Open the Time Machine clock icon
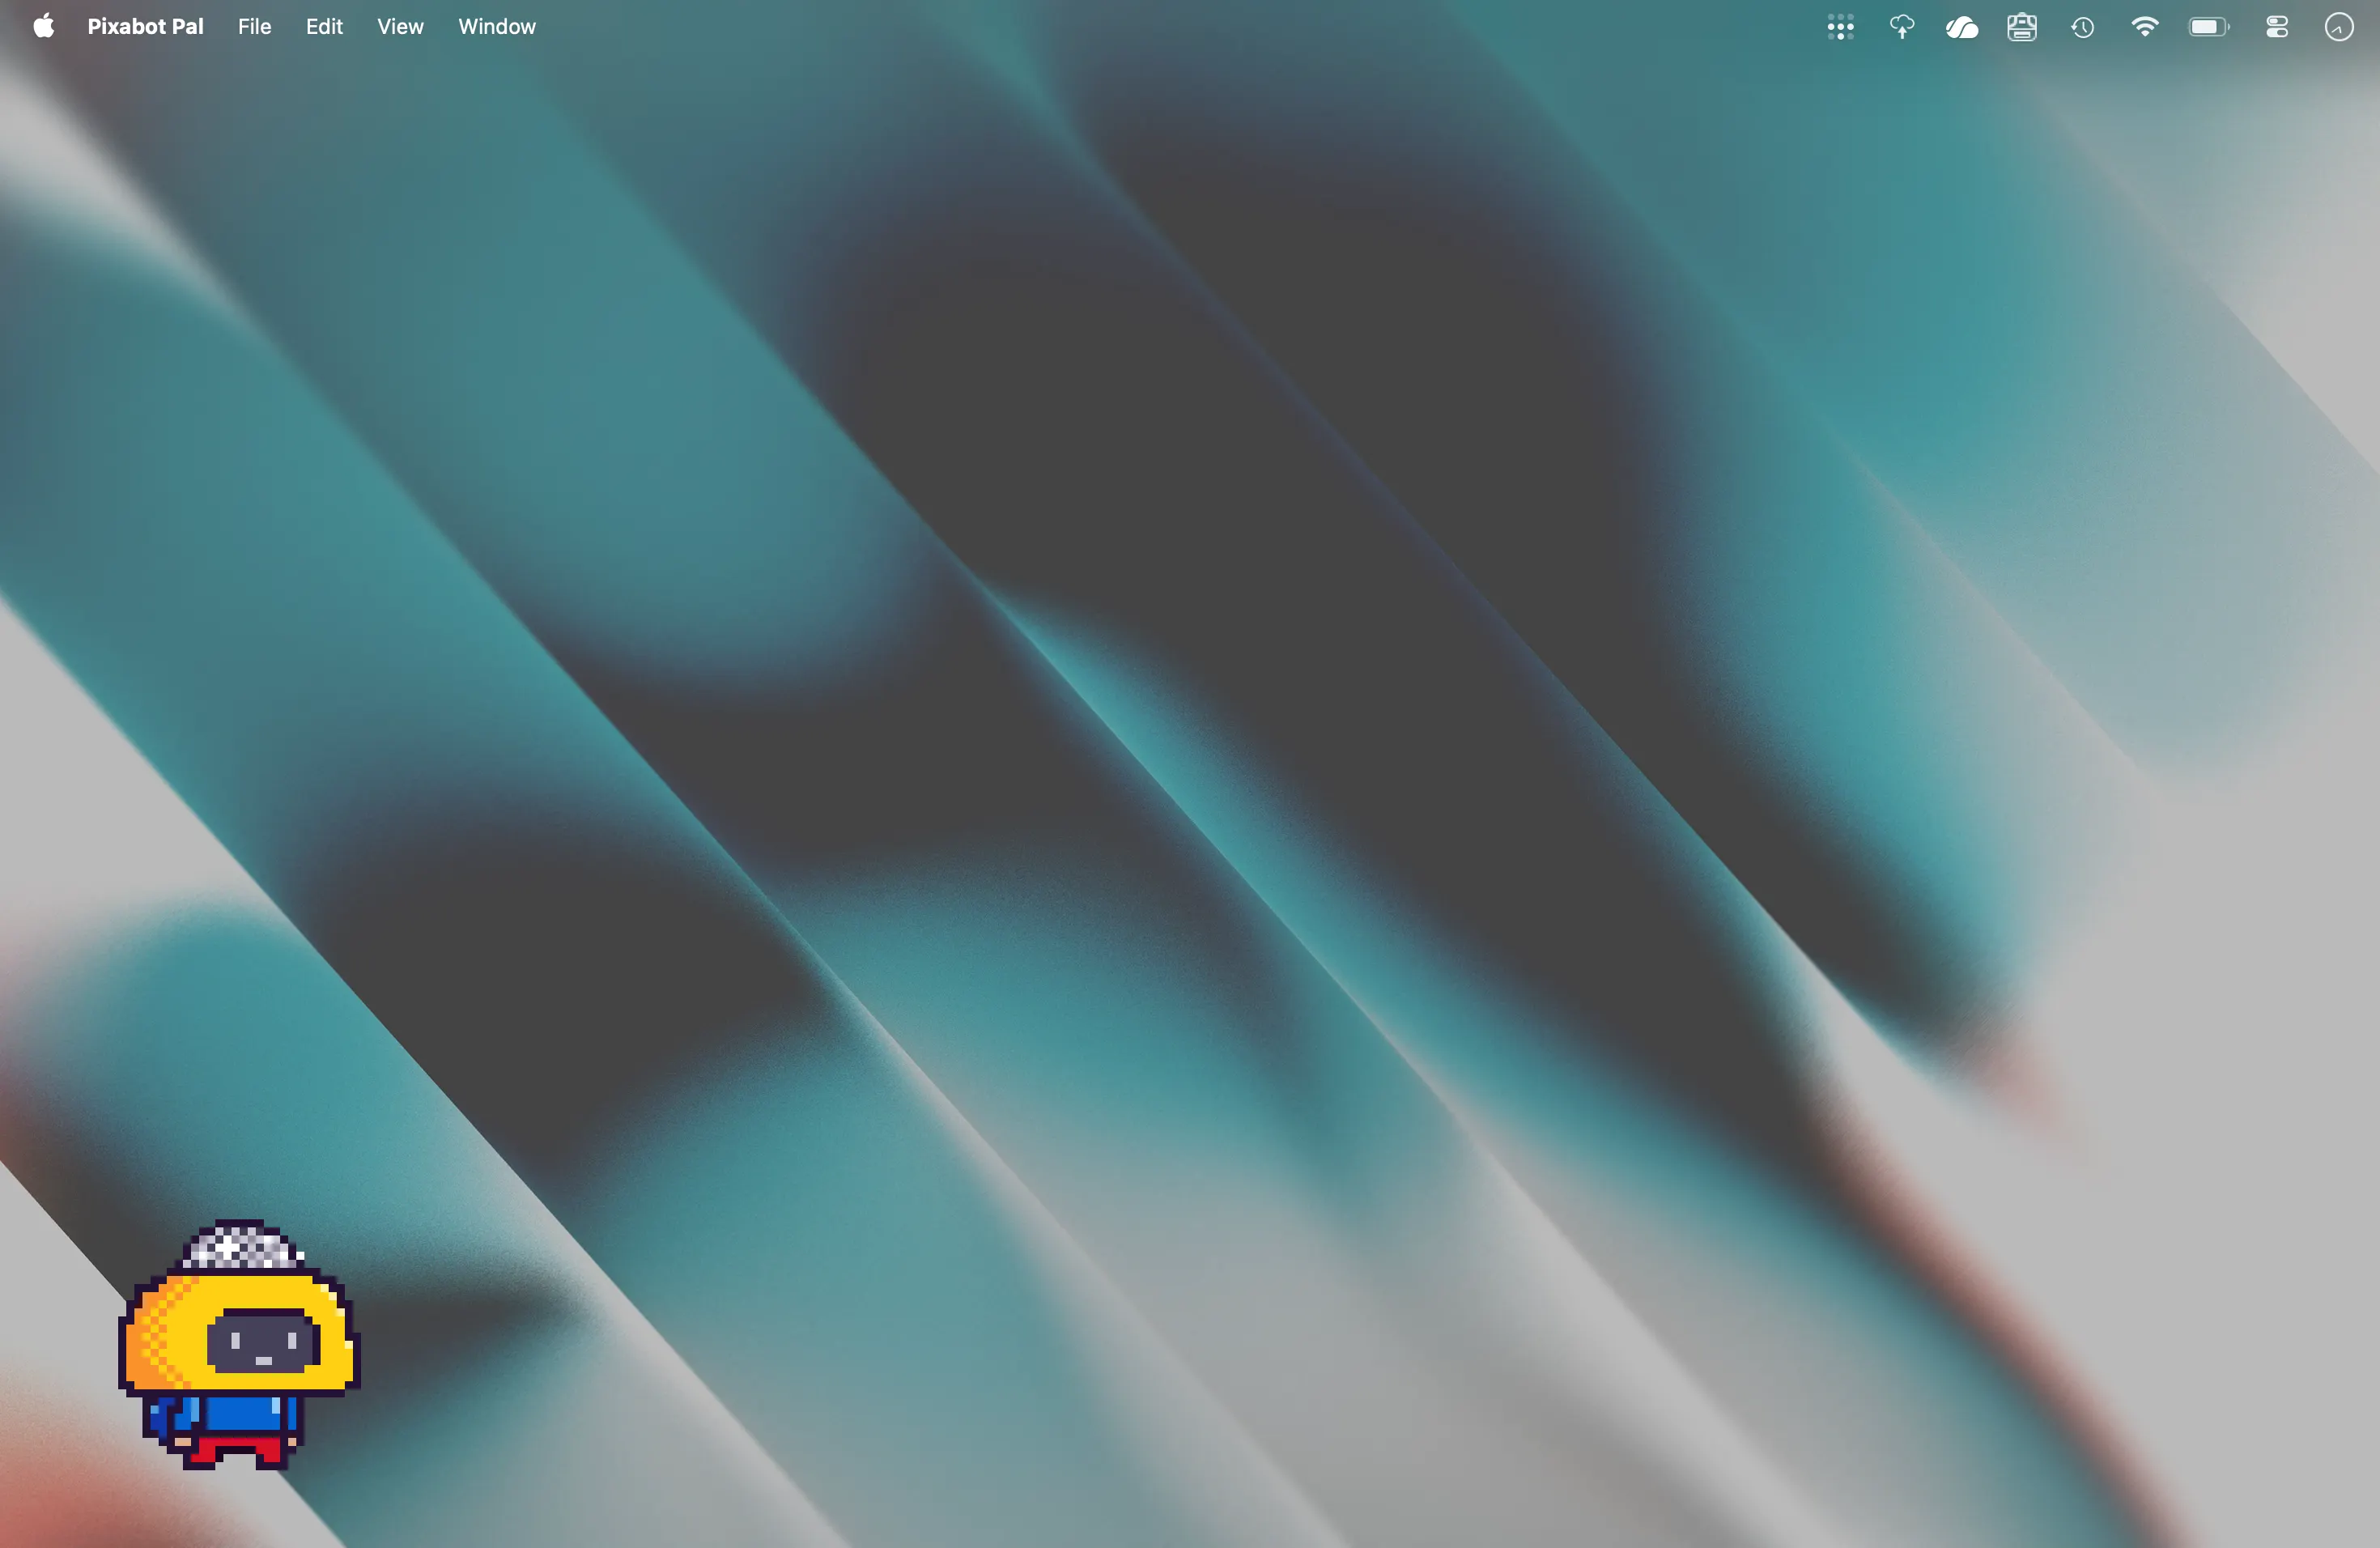 point(2083,27)
